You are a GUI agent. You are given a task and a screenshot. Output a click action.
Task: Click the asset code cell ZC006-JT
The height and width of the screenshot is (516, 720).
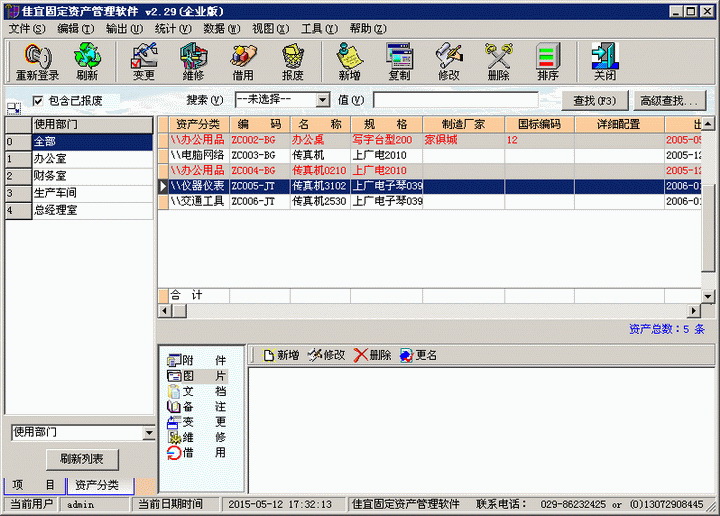[x=259, y=201]
